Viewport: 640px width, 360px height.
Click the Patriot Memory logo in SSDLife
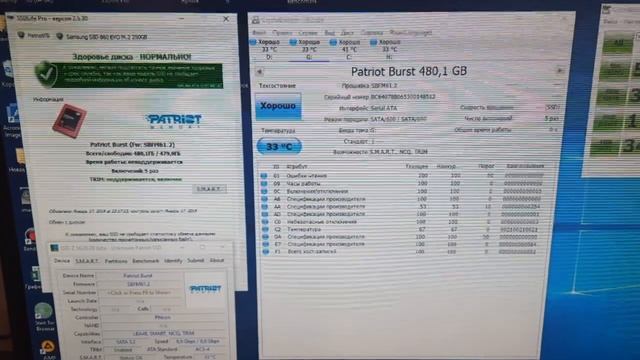(x=174, y=121)
